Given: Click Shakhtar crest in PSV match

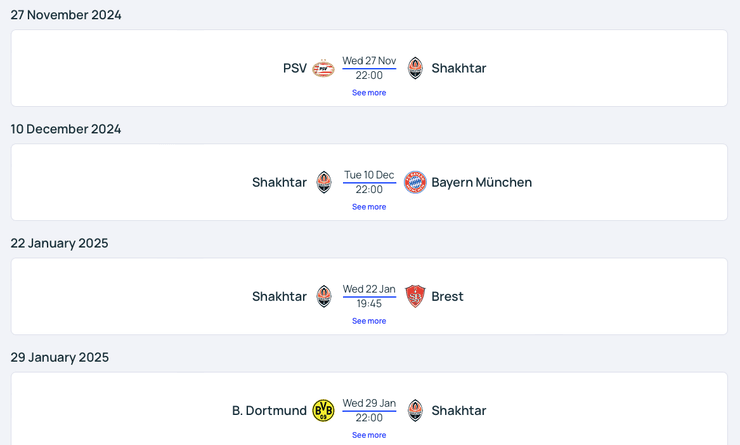Looking at the screenshot, I should tap(415, 68).
